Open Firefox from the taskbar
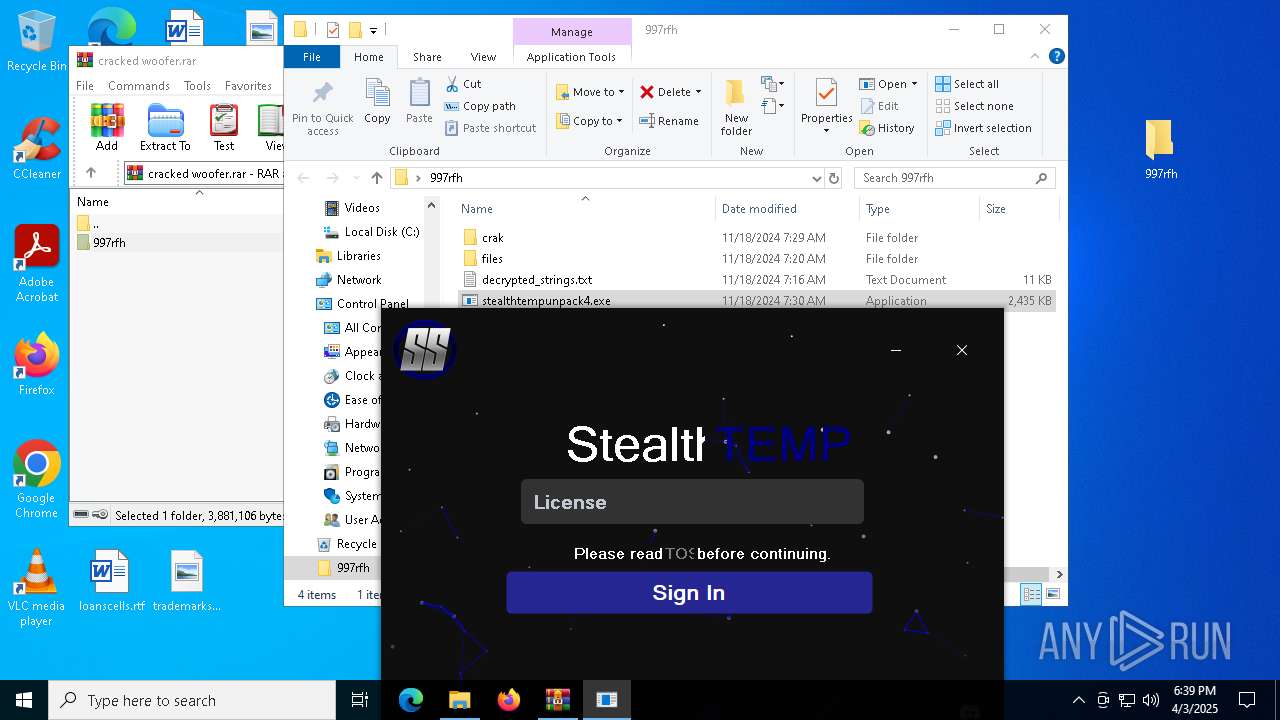Screen dimensions: 1280x720 (x=509, y=700)
